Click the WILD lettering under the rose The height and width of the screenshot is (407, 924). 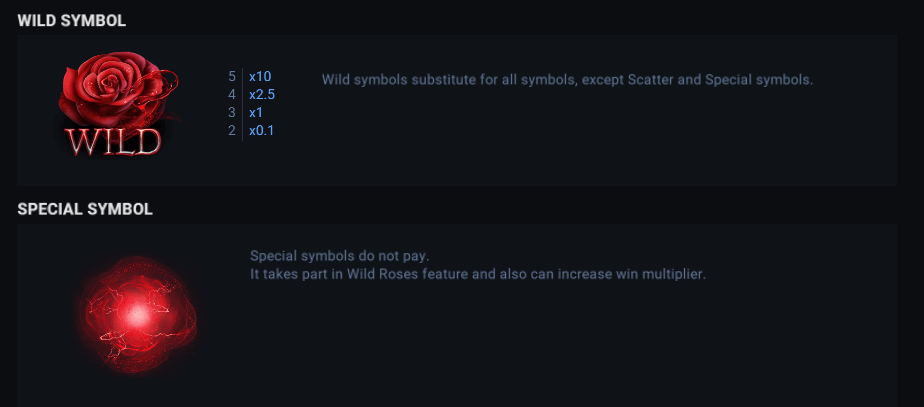click(113, 141)
